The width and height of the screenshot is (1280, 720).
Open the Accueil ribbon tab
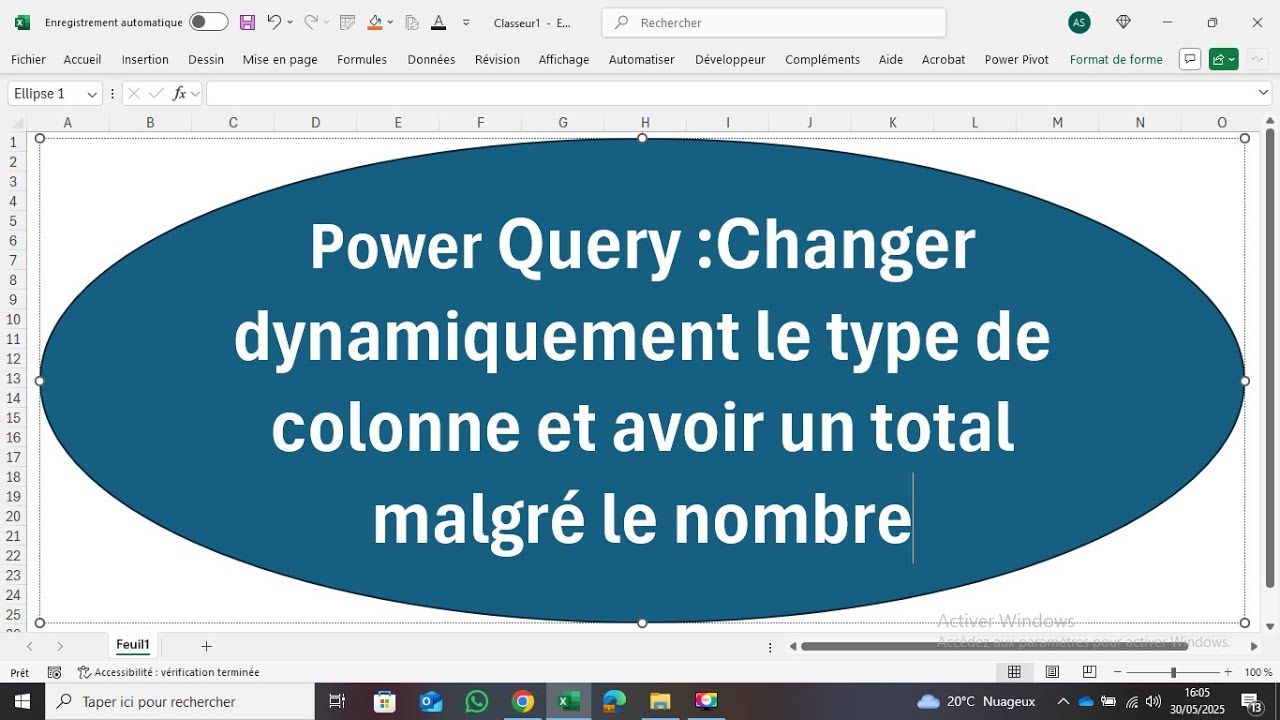tap(82, 59)
